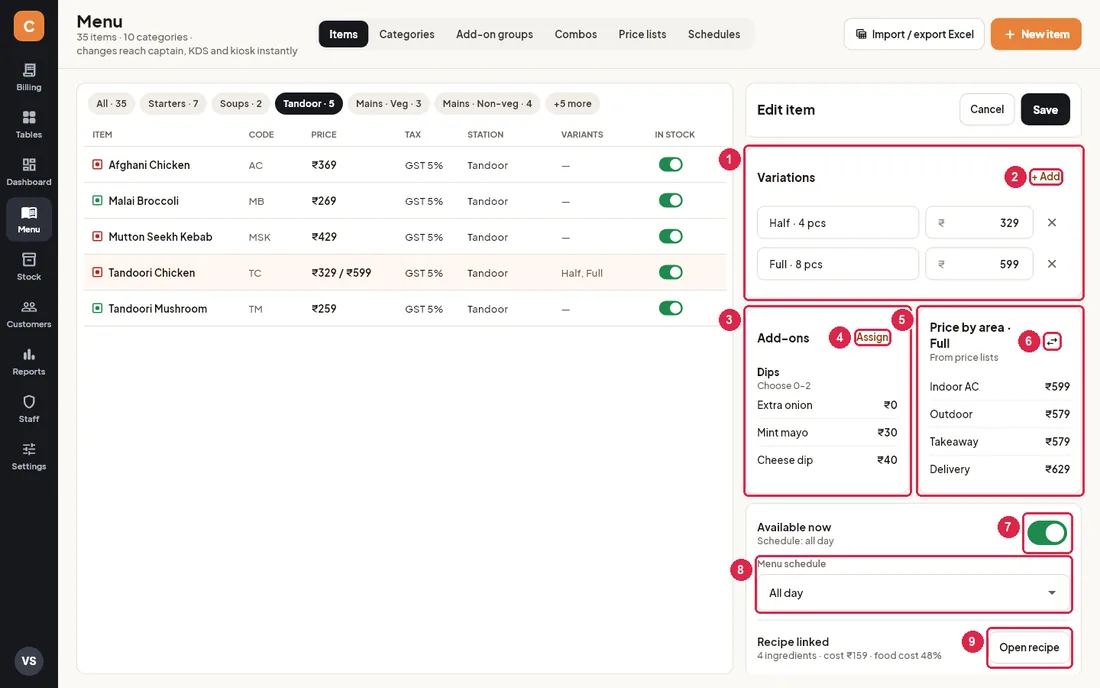Screen dimensions: 1100x688
Task: Open Reports in the sidebar
Action: [29, 362]
